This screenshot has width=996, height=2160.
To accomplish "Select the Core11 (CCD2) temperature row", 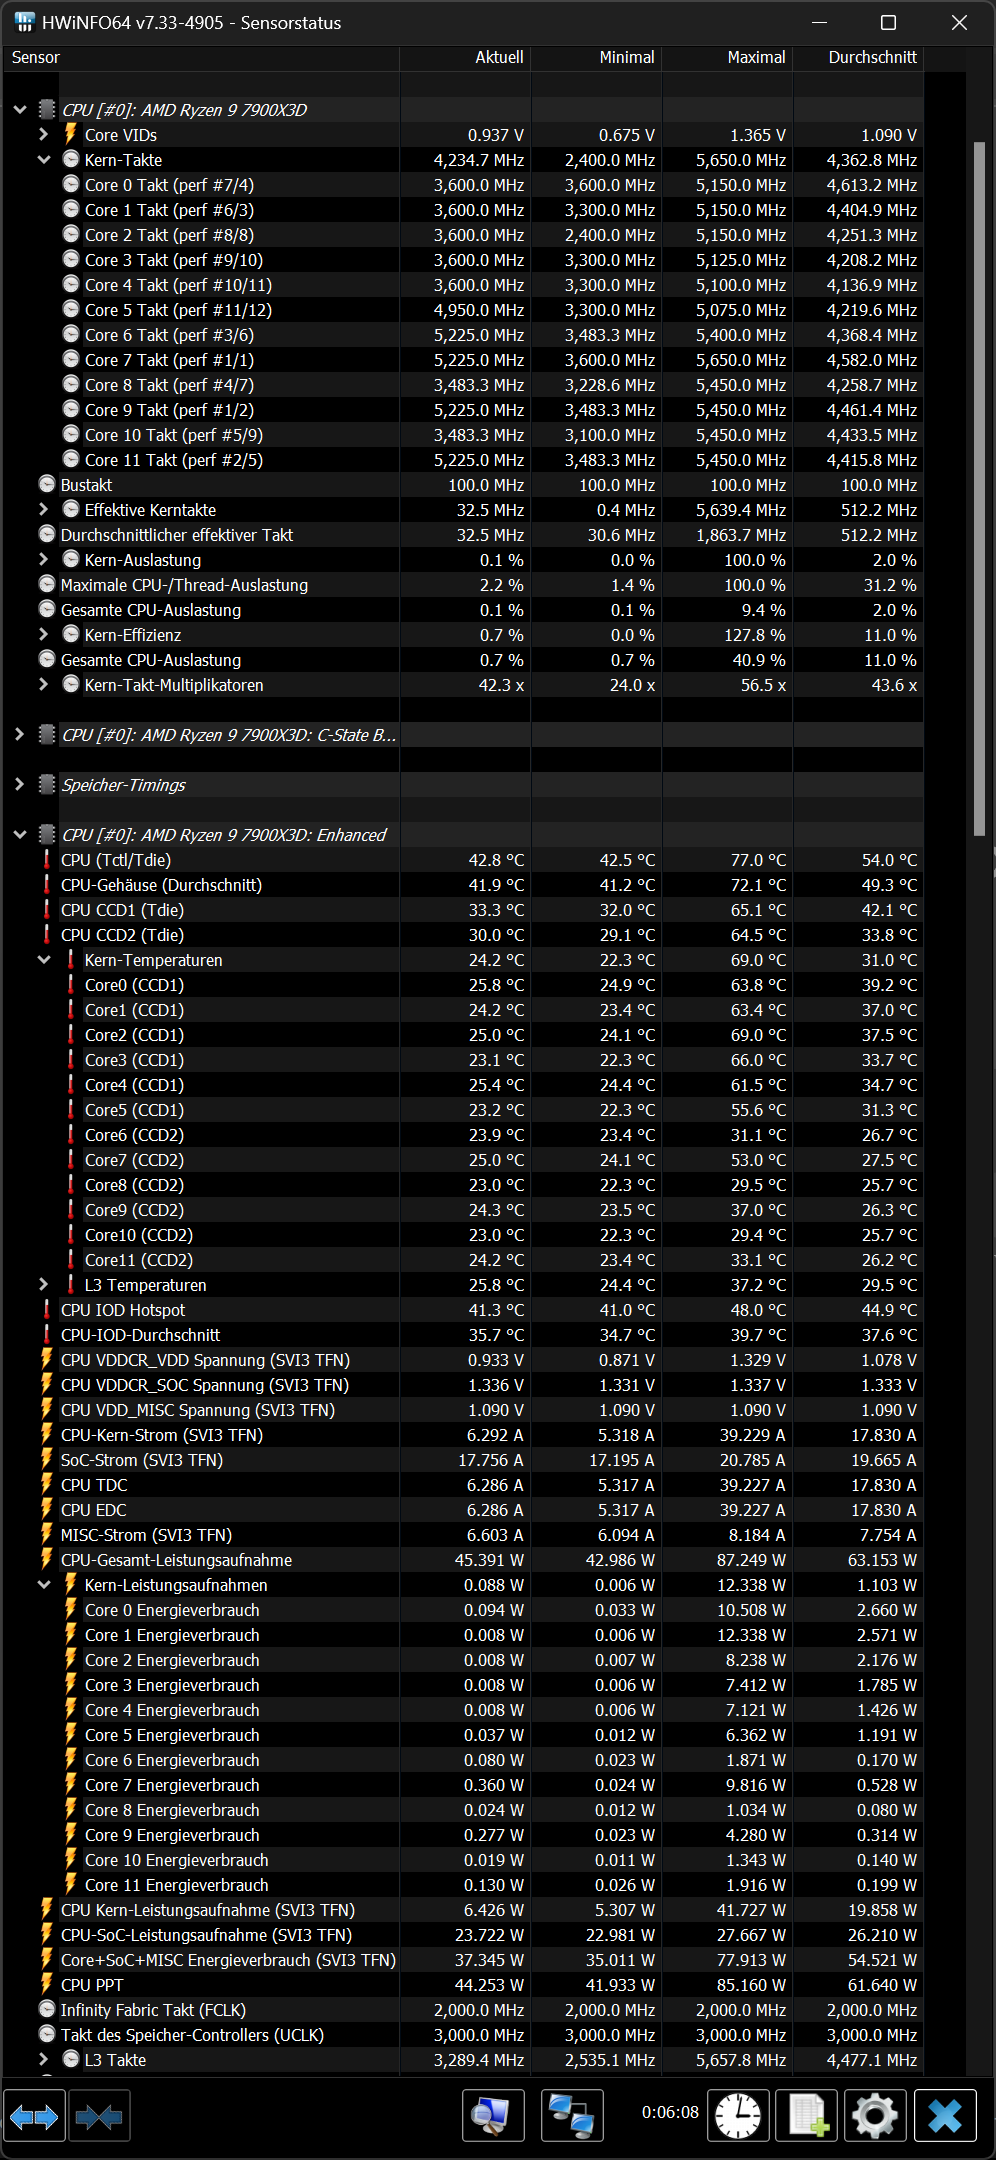I will pyautogui.click(x=463, y=1259).
